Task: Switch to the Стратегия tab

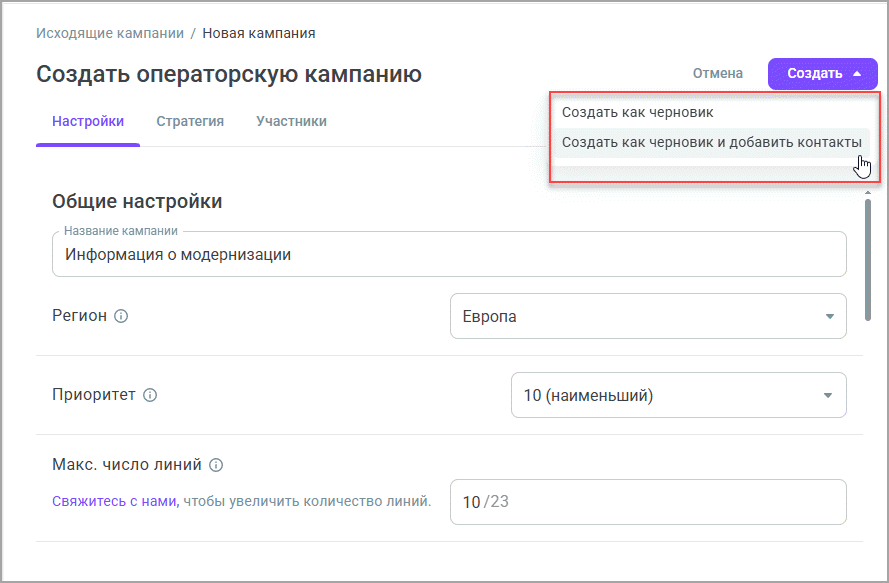Action: [x=190, y=122]
